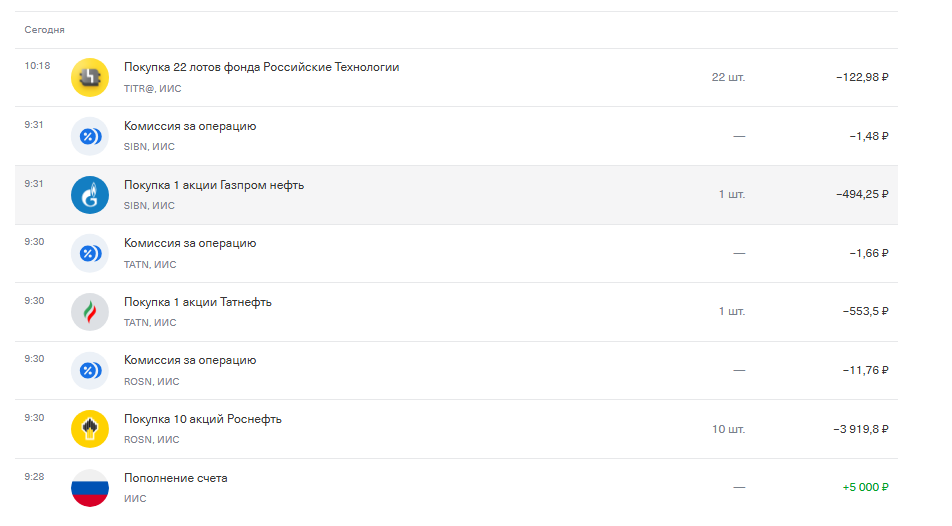Open Покупка 1 акции Газпром нефть
Screen dimensions: 952x526
(x=214, y=185)
